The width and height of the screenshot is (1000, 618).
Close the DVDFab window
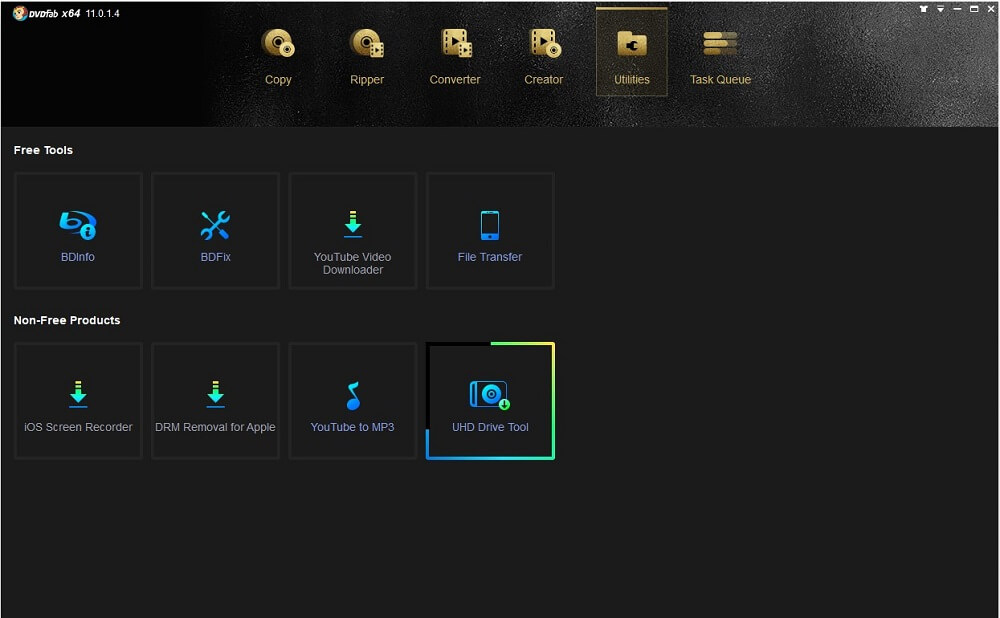point(991,9)
